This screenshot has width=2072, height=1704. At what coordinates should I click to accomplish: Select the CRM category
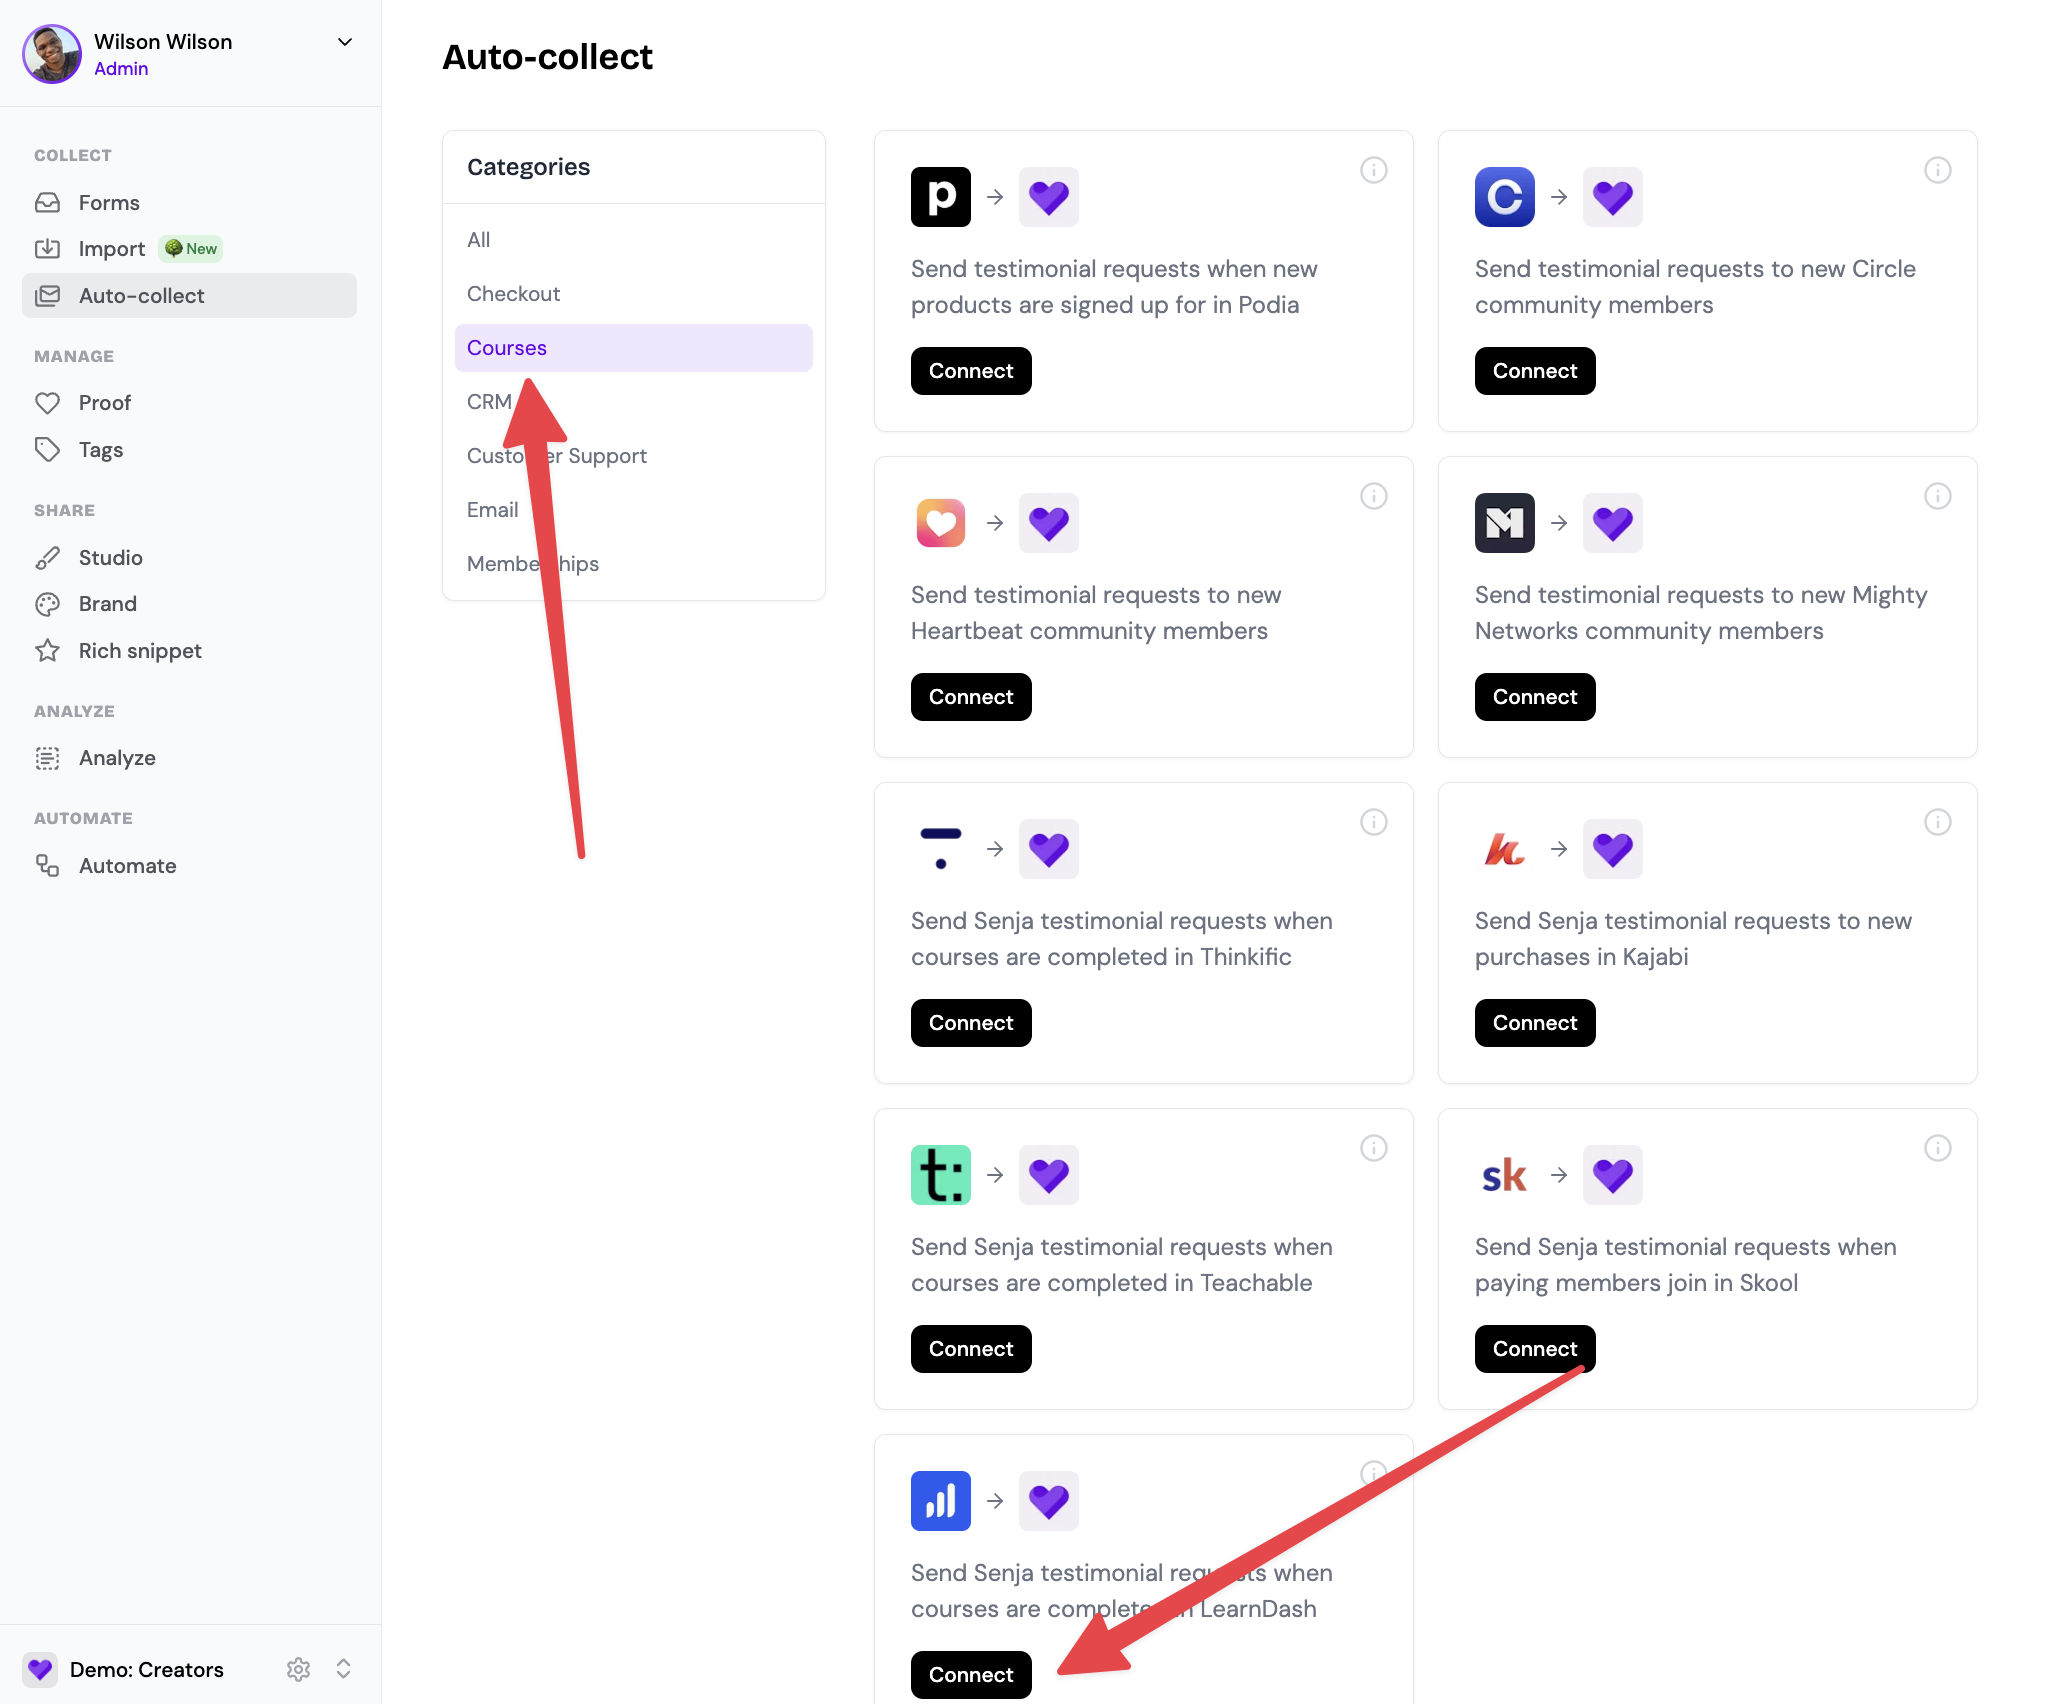coord(634,402)
